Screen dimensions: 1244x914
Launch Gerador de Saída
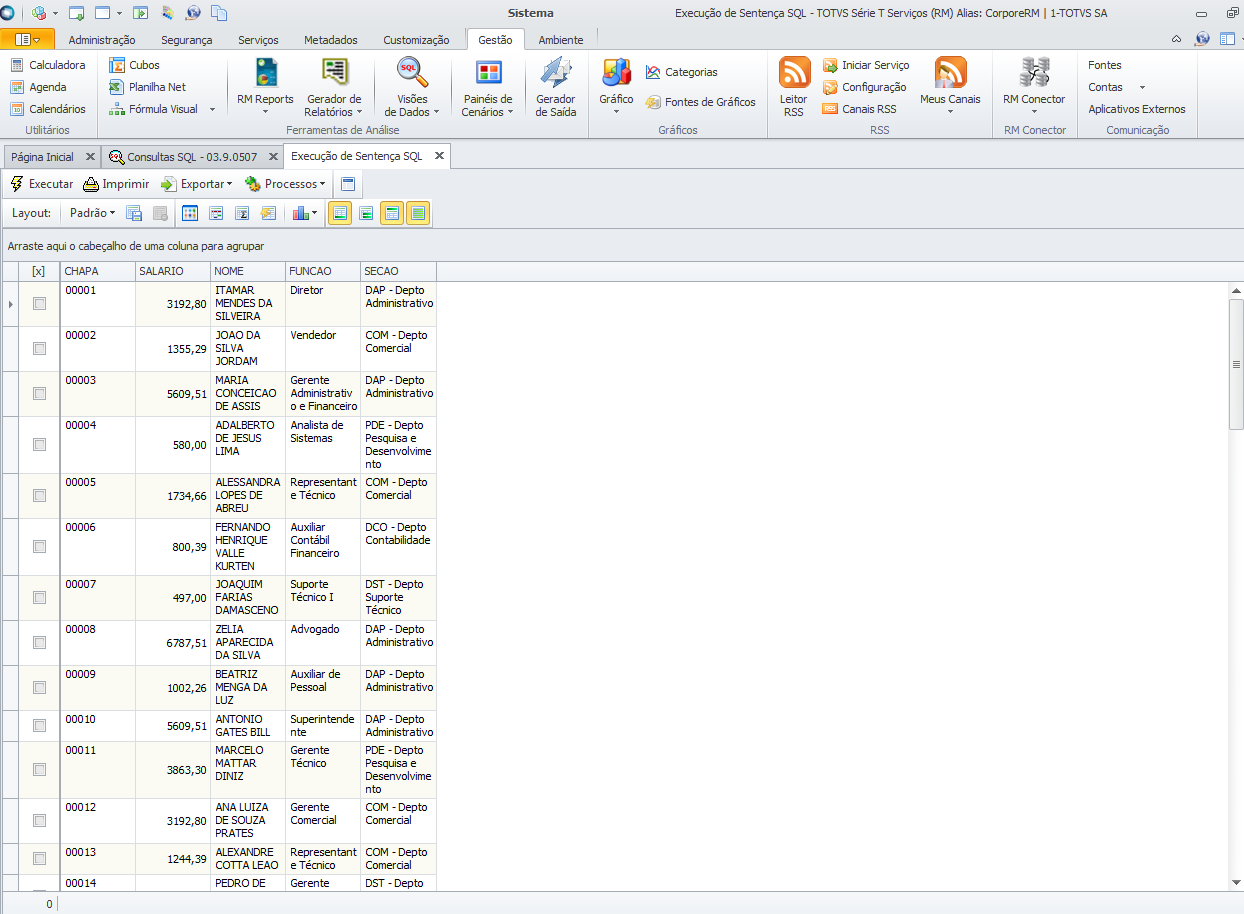555,86
